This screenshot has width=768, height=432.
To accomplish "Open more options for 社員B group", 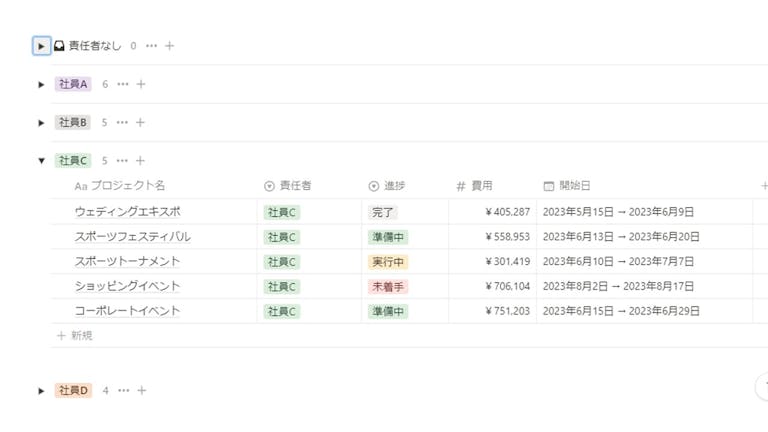I will [x=122, y=122].
